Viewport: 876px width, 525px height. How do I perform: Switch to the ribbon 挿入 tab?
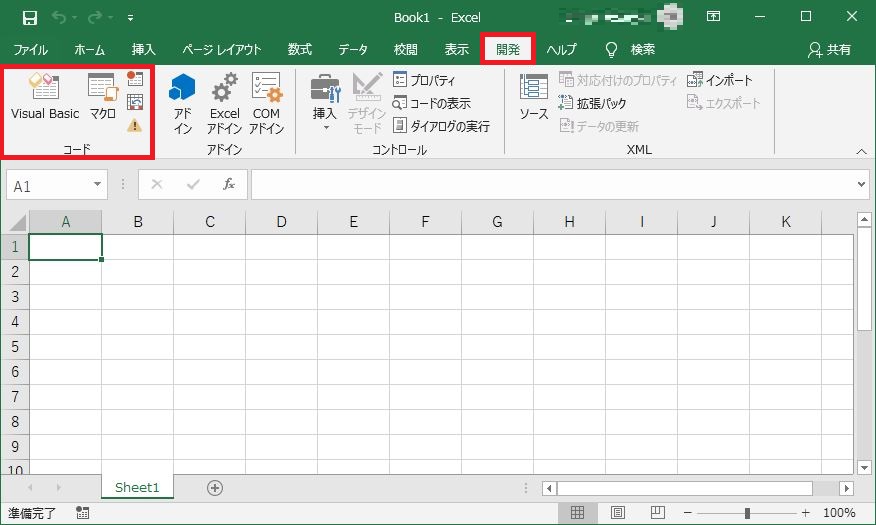point(144,49)
